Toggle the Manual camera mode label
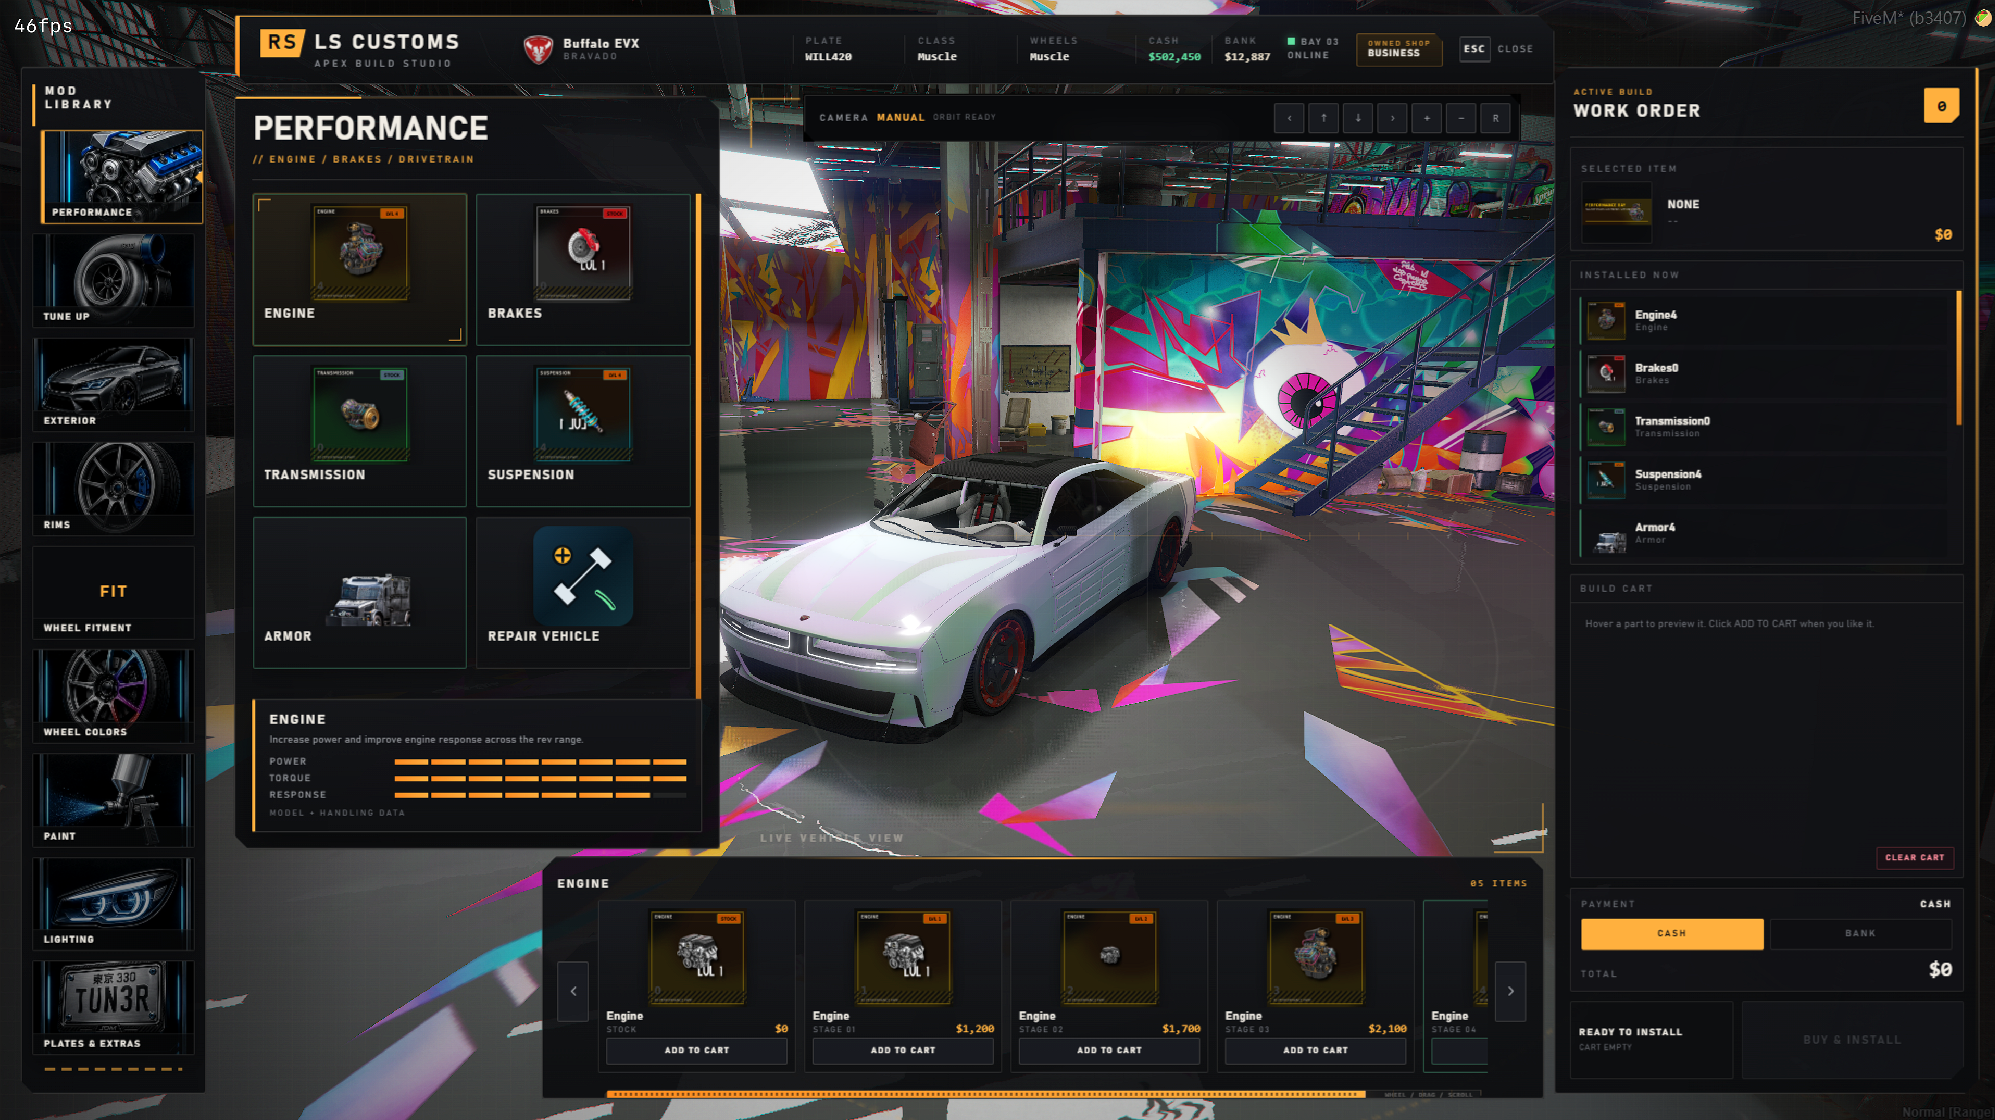The width and height of the screenshot is (1995, 1120). [900, 118]
